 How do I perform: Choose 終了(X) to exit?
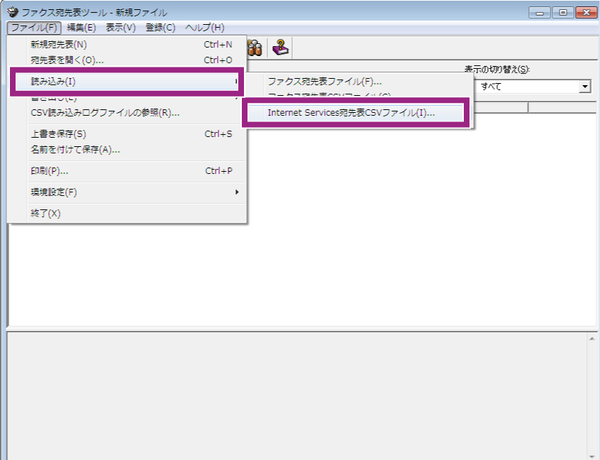pyautogui.click(x=46, y=213)
